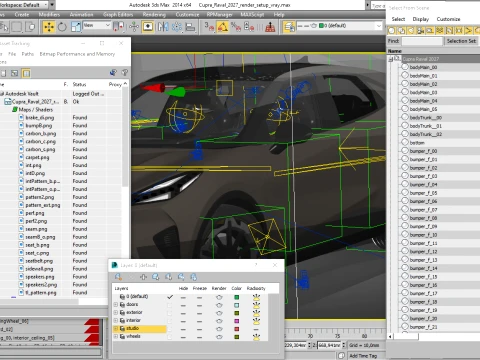
Task: Click the Mirror tool icon
Action: 163,27
